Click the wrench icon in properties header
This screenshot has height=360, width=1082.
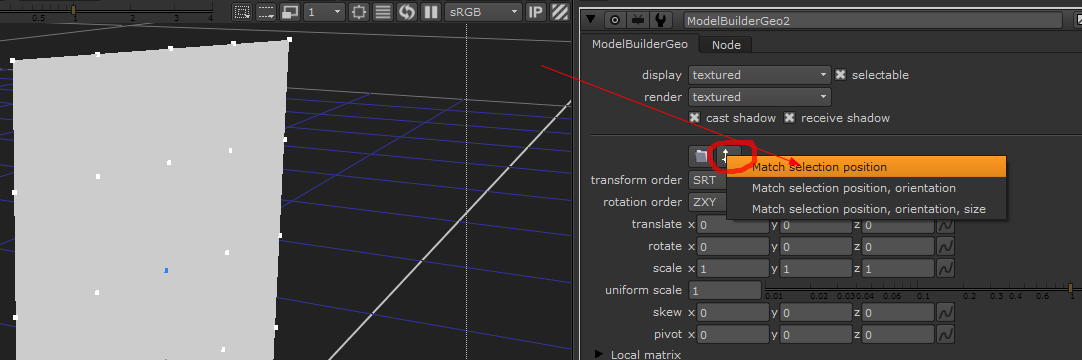pyautogui.click(x=660, y=20)
